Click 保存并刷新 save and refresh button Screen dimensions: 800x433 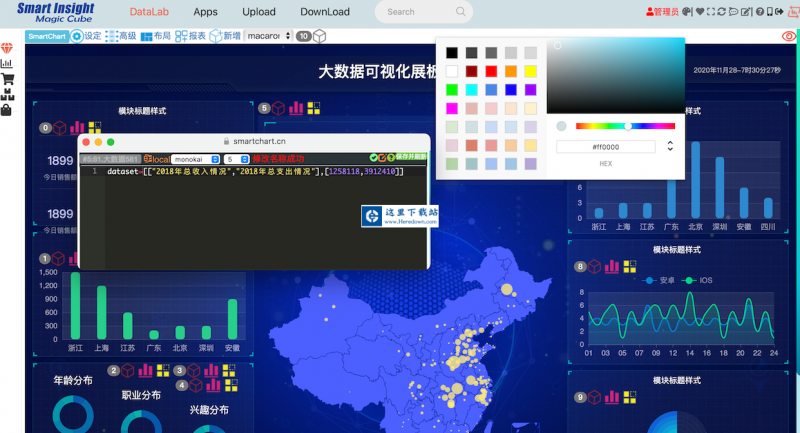tap(410, 157)
